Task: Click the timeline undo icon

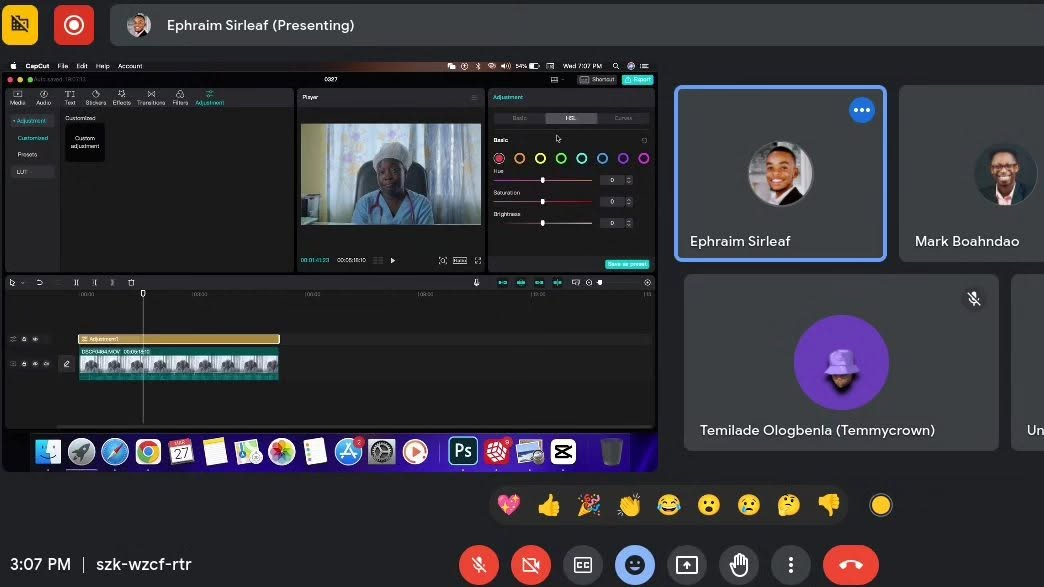Action: [x=40, y=283]
